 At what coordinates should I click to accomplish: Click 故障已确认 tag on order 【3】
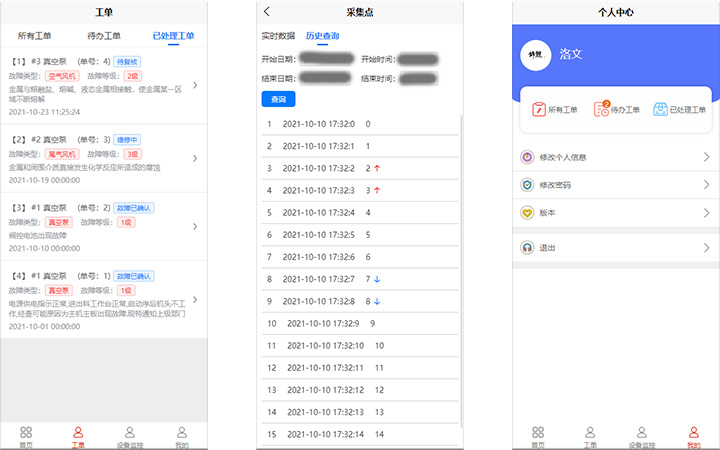pos(133,208)
